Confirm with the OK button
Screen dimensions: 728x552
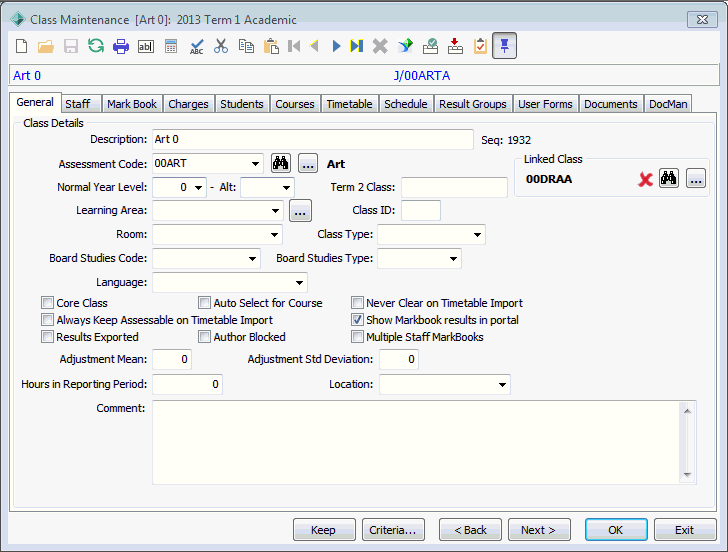(x=616, y=530)
